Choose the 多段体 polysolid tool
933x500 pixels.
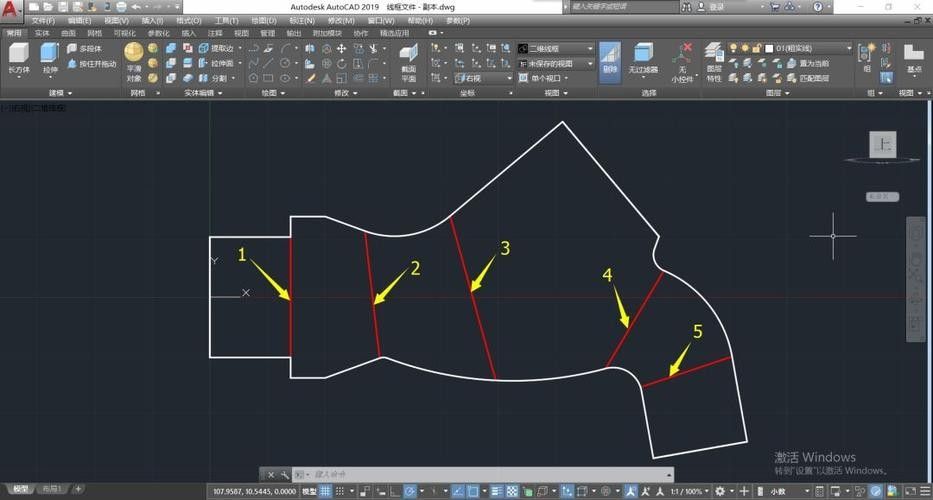click(x=84, y=48)
